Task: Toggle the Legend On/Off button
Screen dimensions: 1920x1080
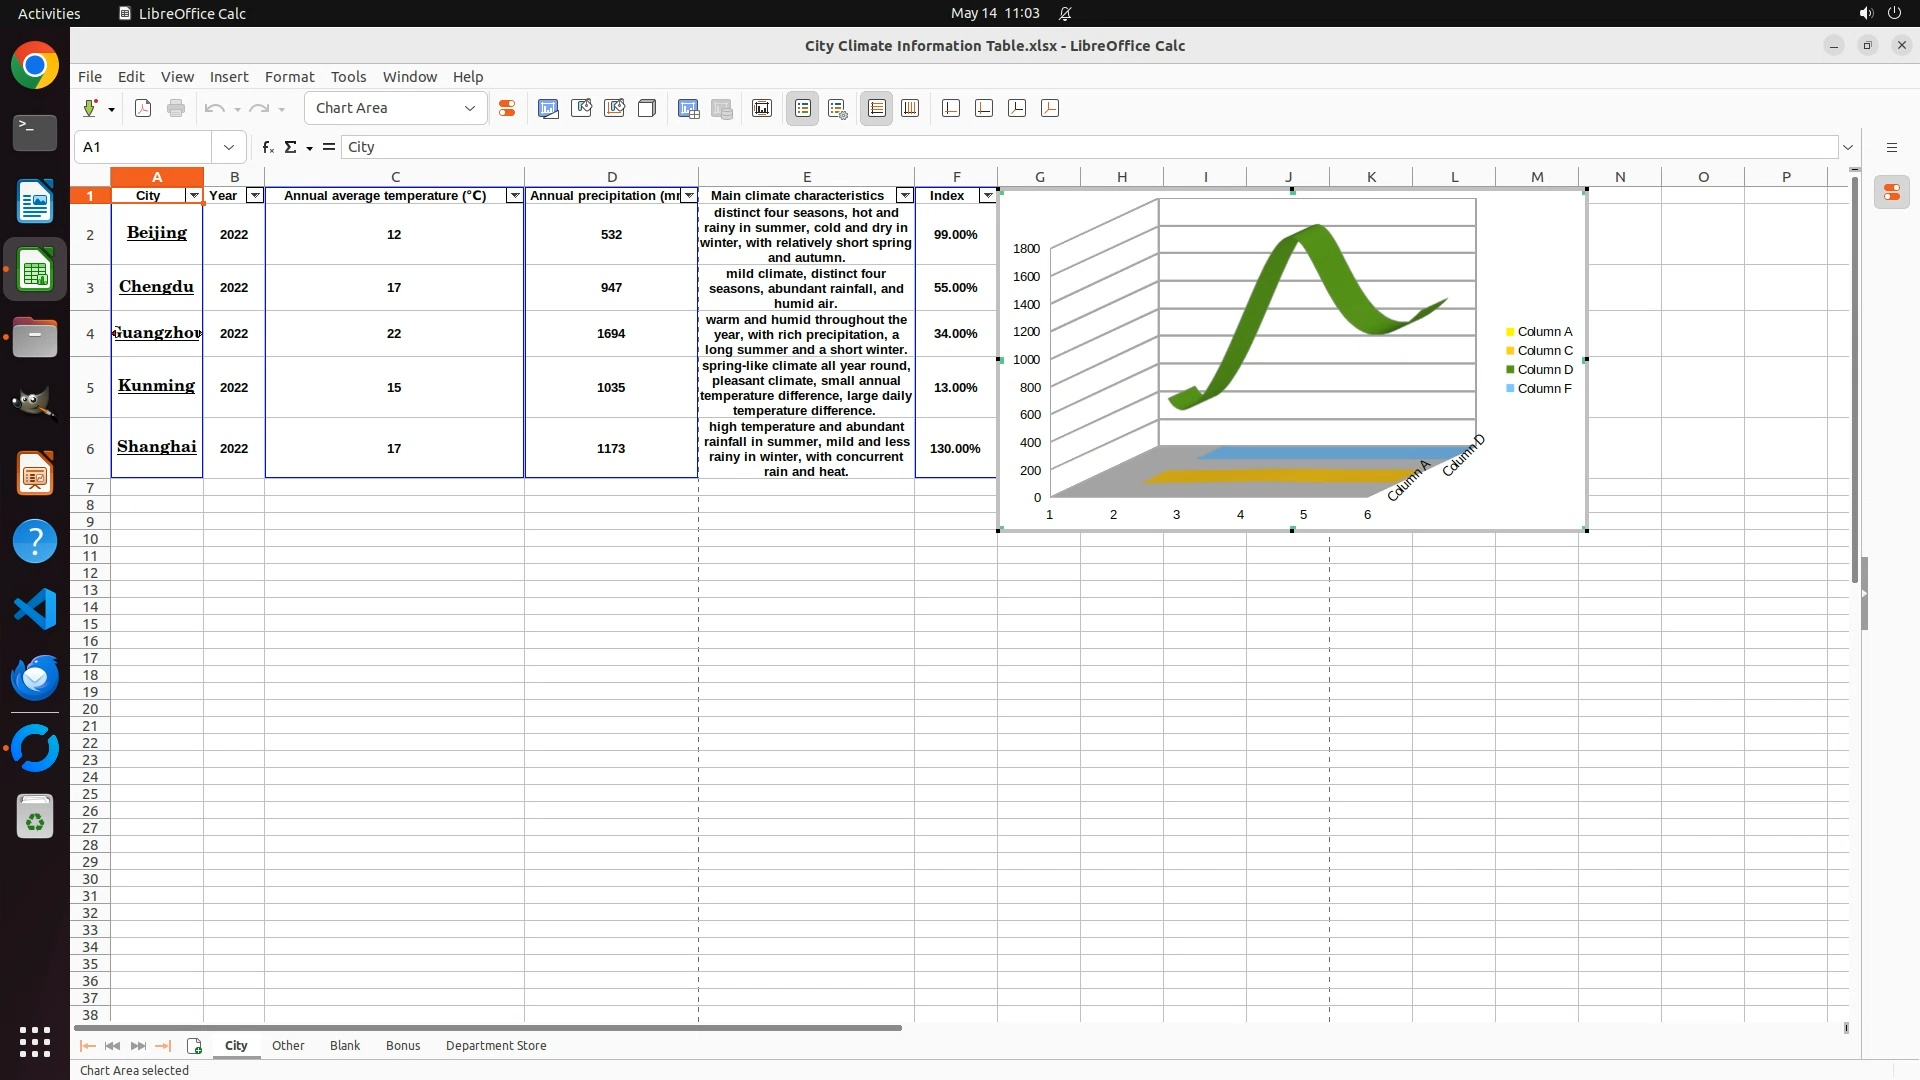Action: tap(803, 108)
